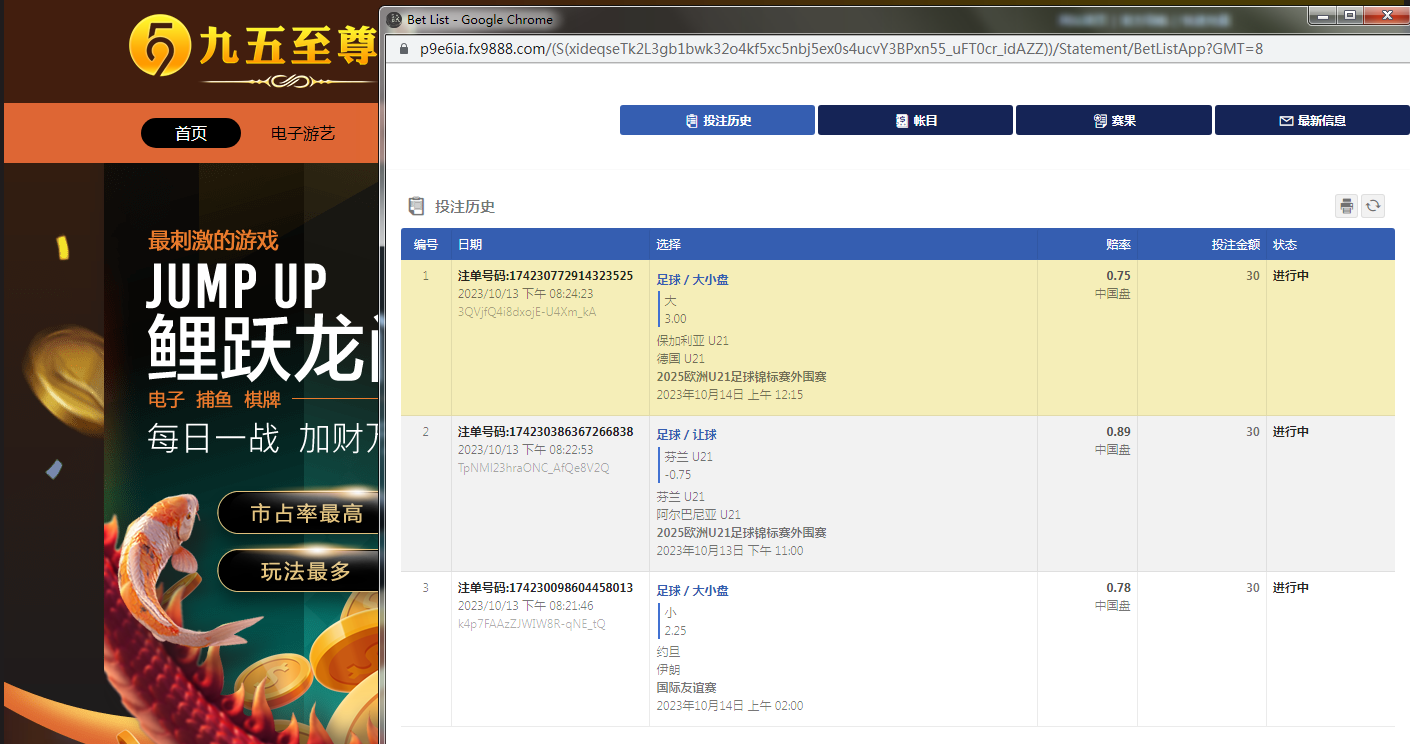
Task: Click the 编号 column header
Action: coord(426,244)
